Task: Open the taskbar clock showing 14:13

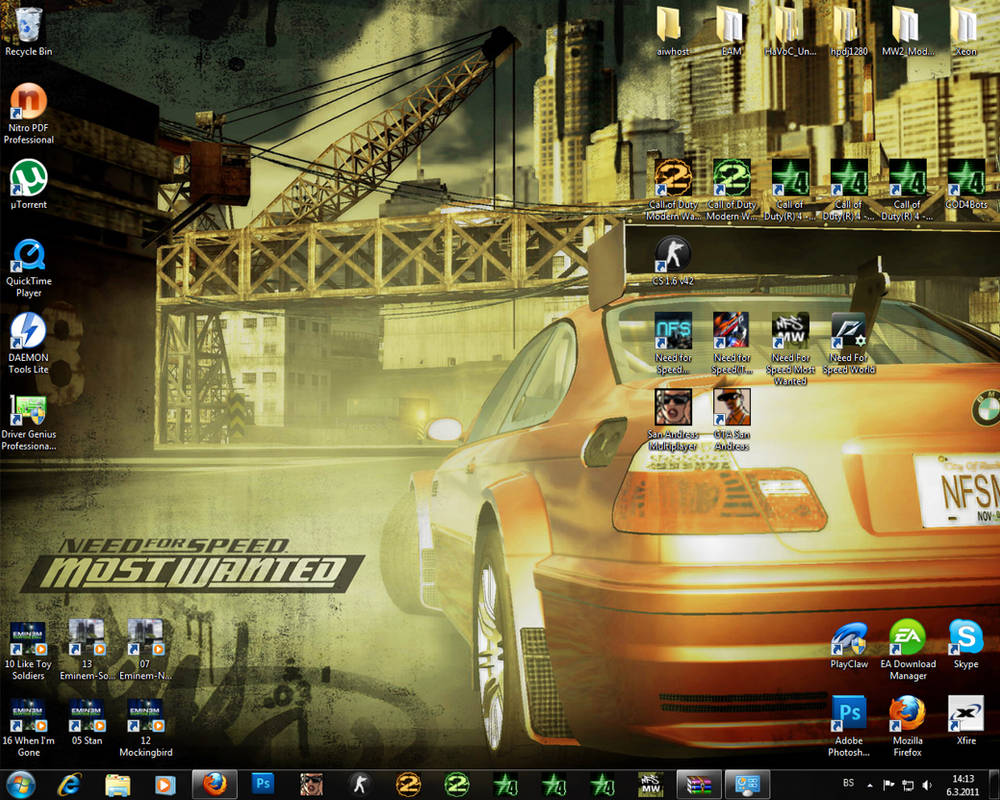Action: pos(963,784)
